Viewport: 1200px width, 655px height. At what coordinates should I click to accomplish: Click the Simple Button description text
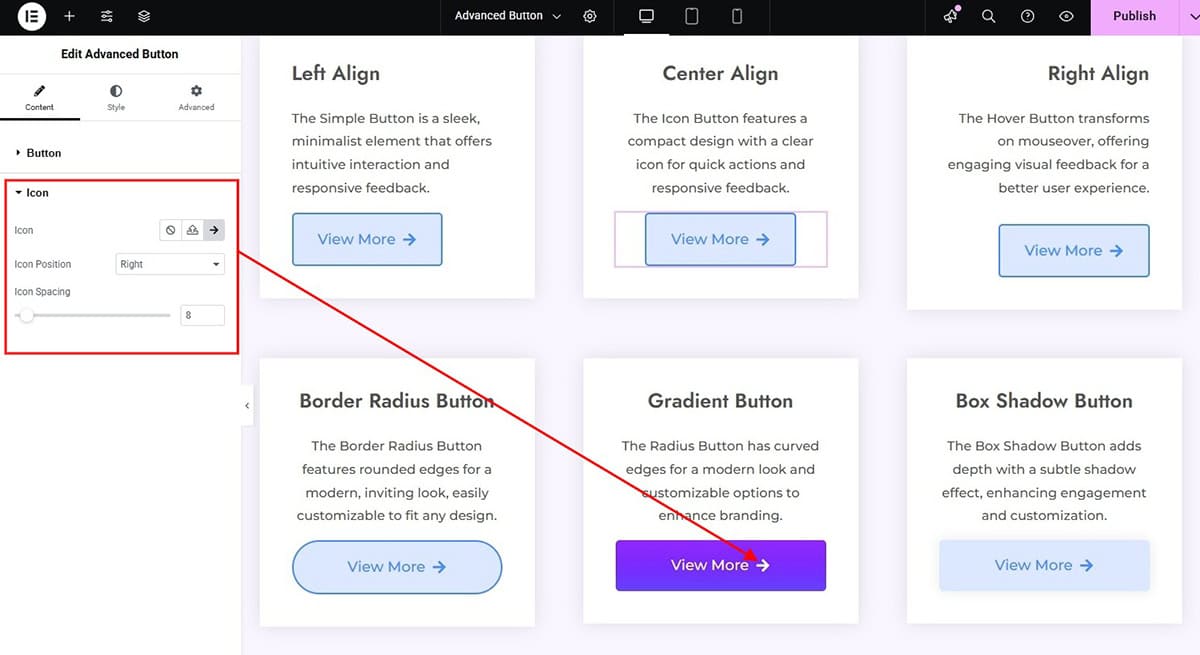click(x=392, y=153)
